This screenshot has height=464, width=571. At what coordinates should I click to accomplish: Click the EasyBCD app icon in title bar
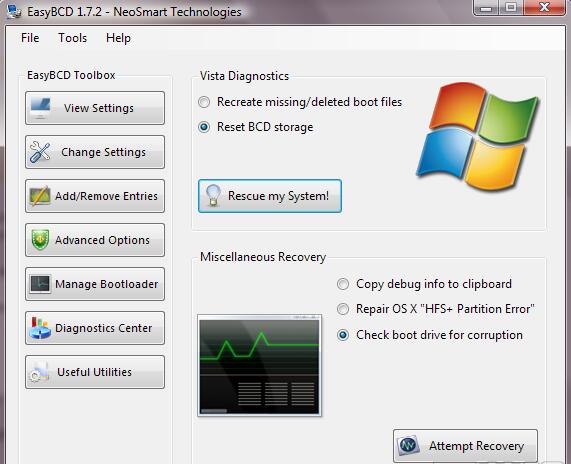[x=14, y=11]
